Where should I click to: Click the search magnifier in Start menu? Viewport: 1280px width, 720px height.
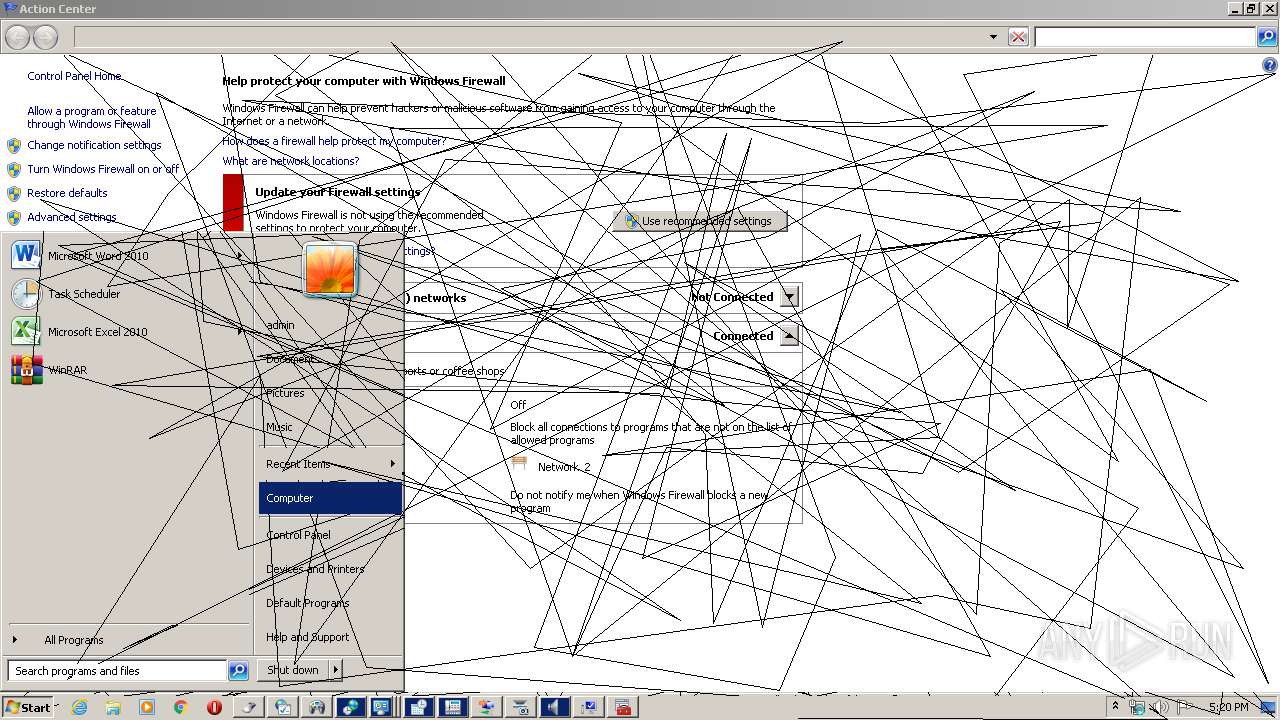point(238,671)
